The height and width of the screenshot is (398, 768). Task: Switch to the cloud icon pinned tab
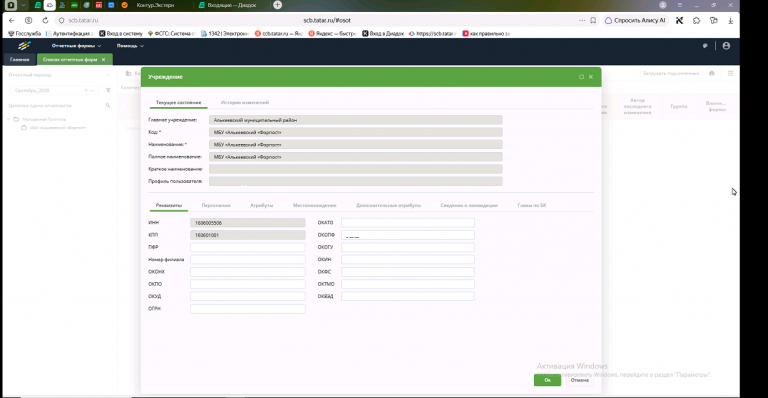(49, 5)
